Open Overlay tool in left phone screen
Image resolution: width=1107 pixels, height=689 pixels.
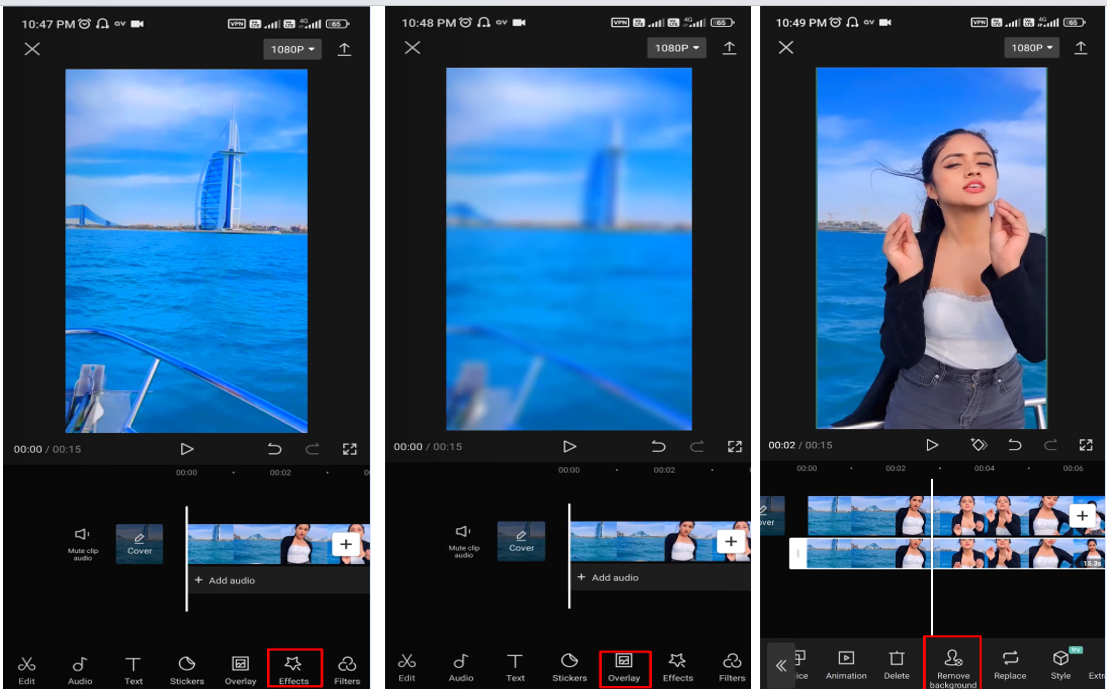(x=240, y=669)
